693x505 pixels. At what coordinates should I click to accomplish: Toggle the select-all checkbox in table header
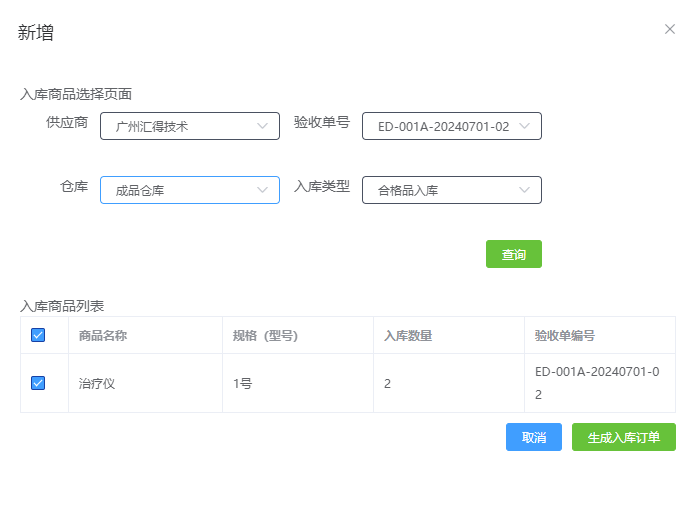[x=38, y=335]
